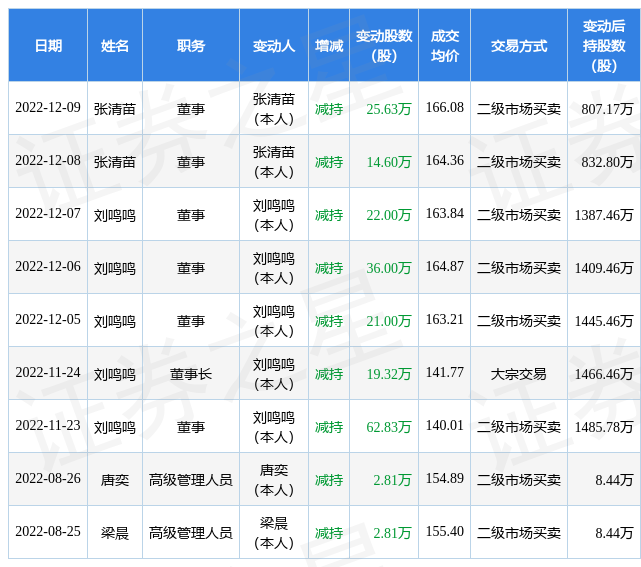Click average price 140.01
This screenshot has width=641, height=567.
[444, 426]
